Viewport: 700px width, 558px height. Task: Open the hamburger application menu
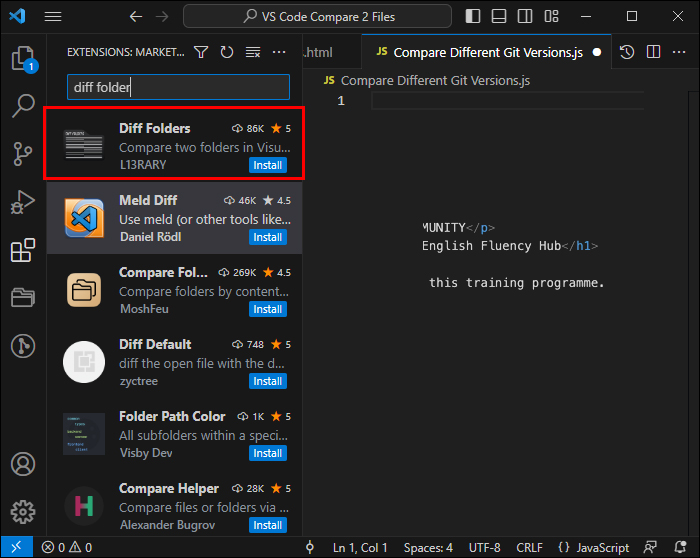[x=53, y=17]
